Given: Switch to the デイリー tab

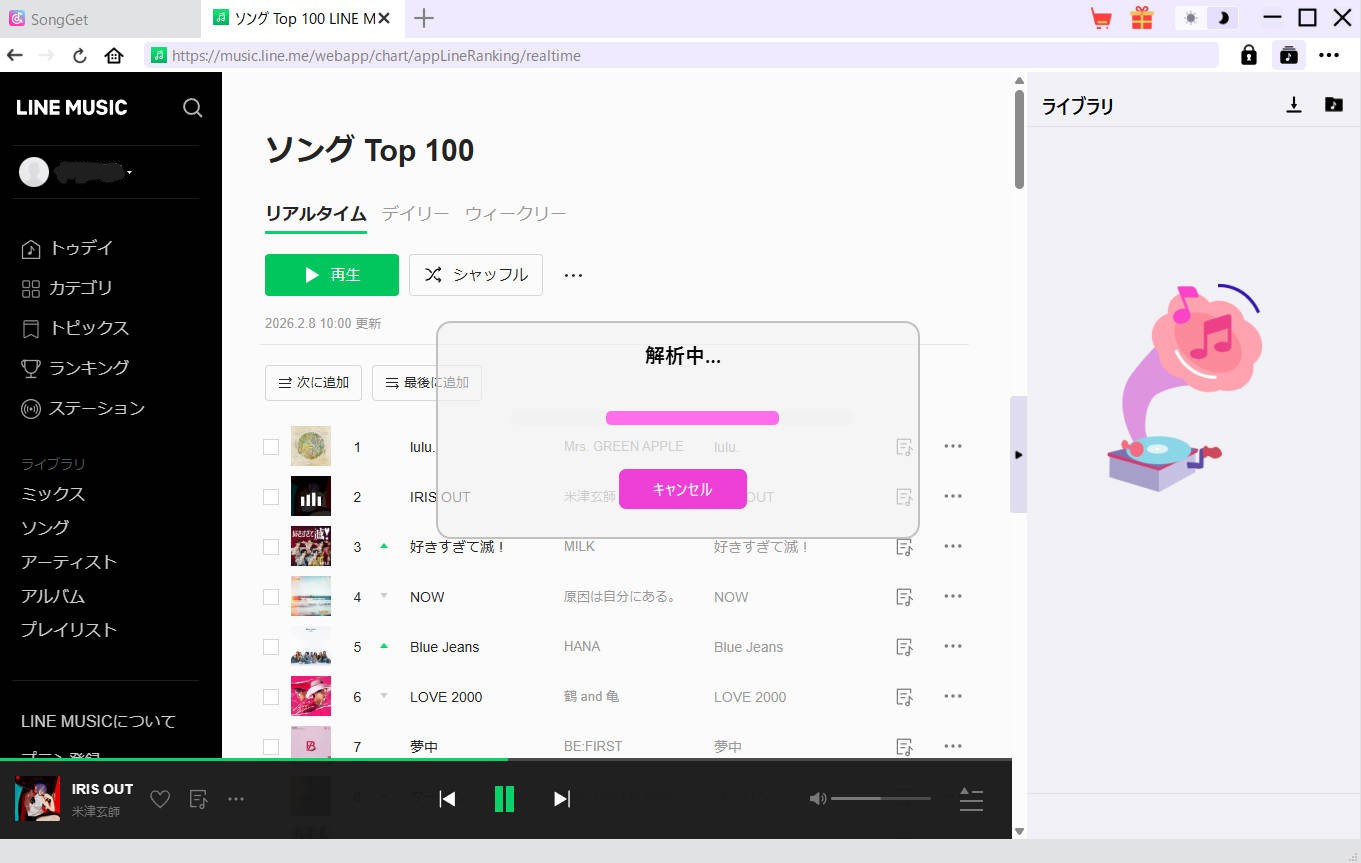Looking at the screenshot, I should pos(414,213).
